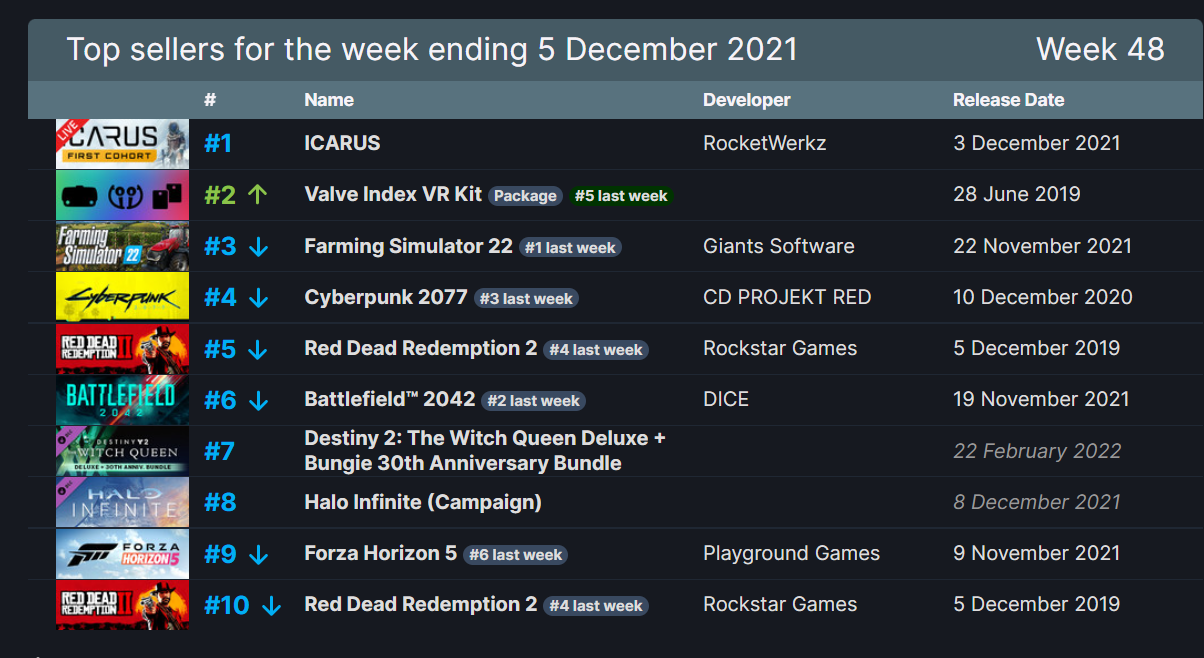Open the Halo Infinite thumbnail image

[122, 502]
